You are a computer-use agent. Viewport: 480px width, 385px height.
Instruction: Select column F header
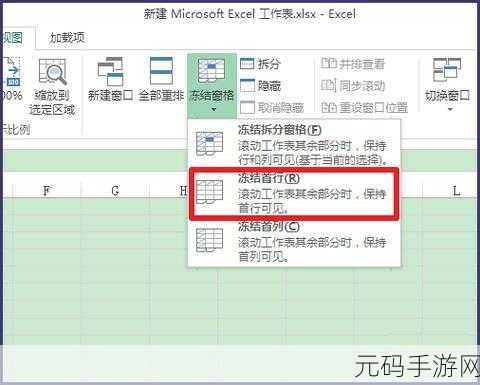47,191
